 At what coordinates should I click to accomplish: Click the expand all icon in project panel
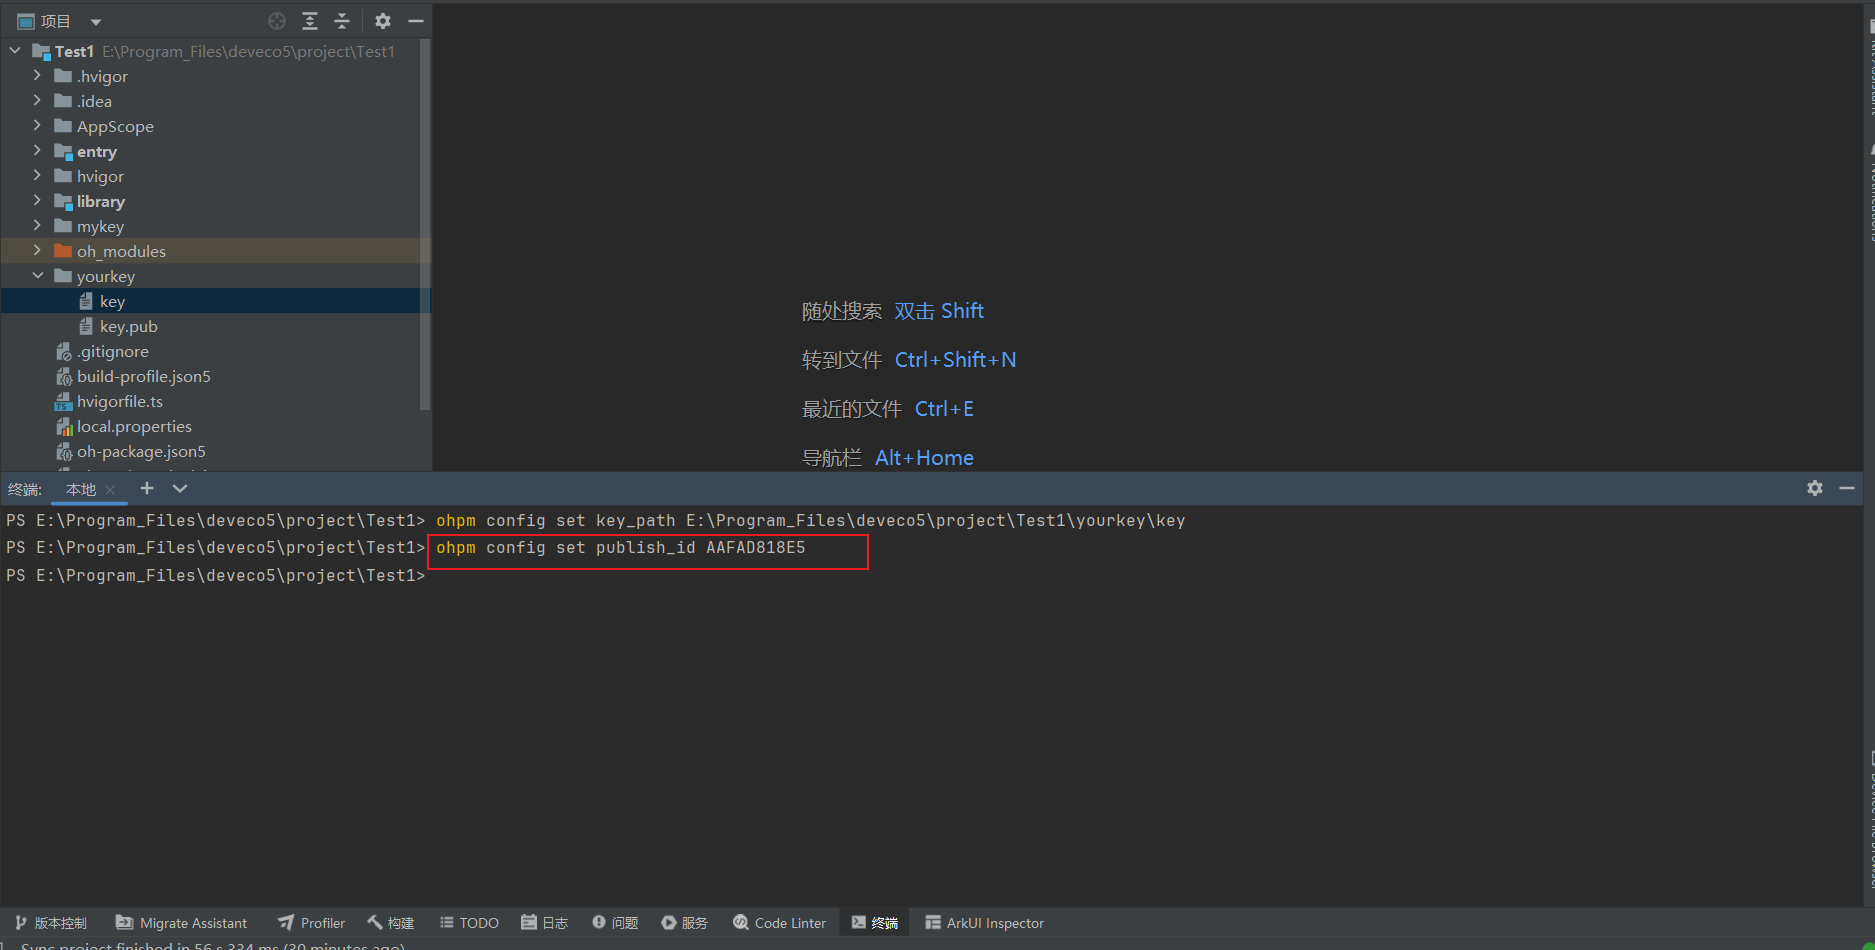tap(310, 21)
